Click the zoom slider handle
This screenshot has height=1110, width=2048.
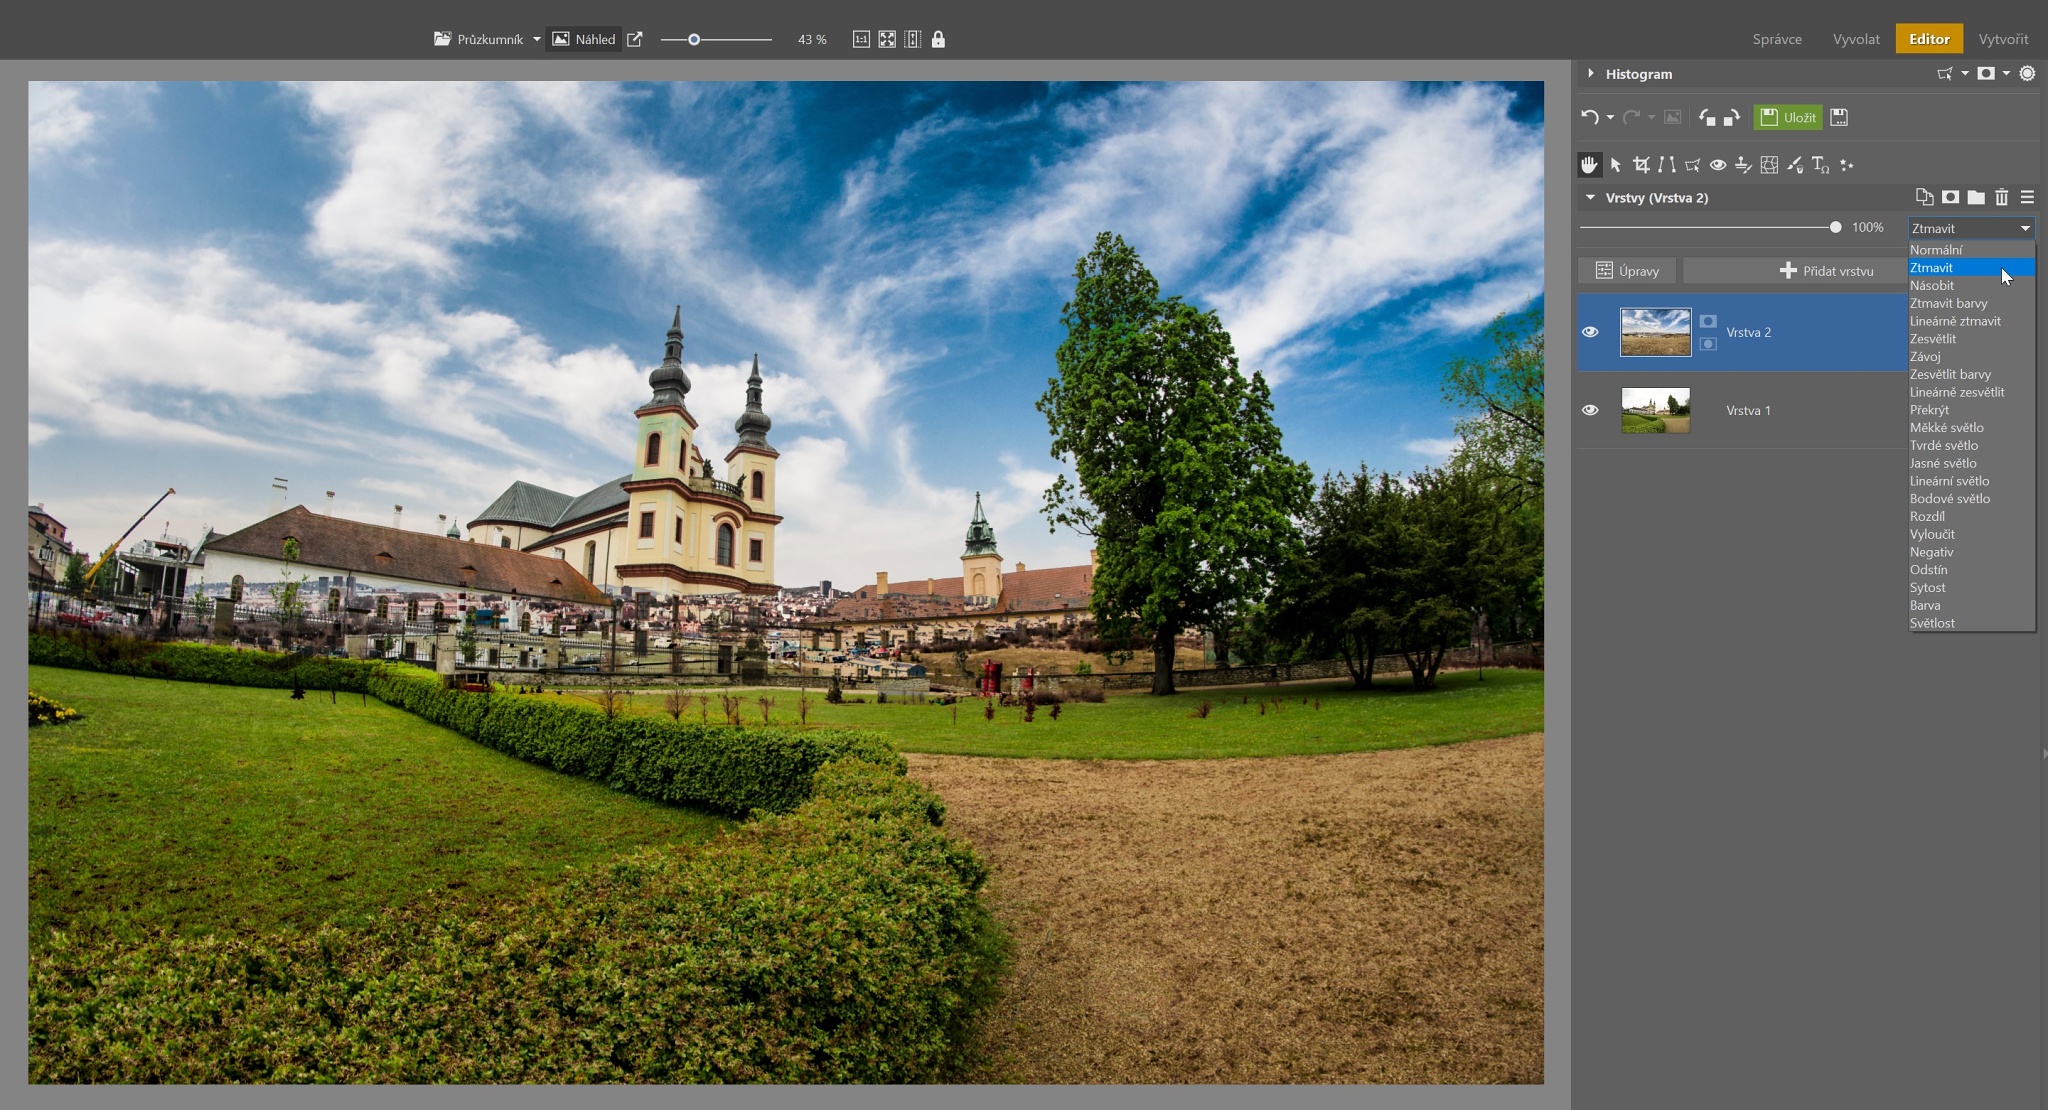(694, 39)
